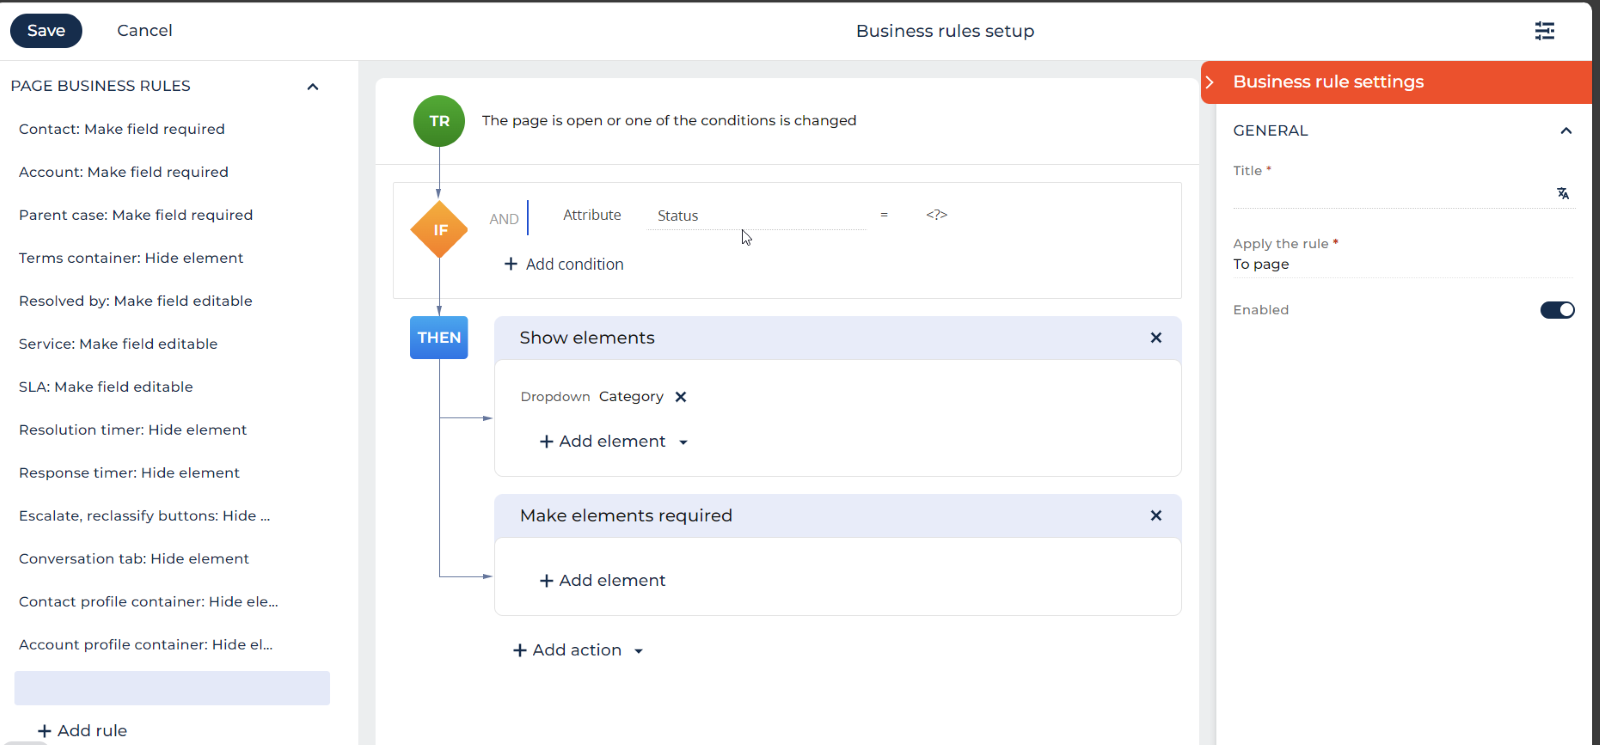Screen dimensions: 1600x745
Task: Open rule Account: Make field required
Action: [124, 172]
